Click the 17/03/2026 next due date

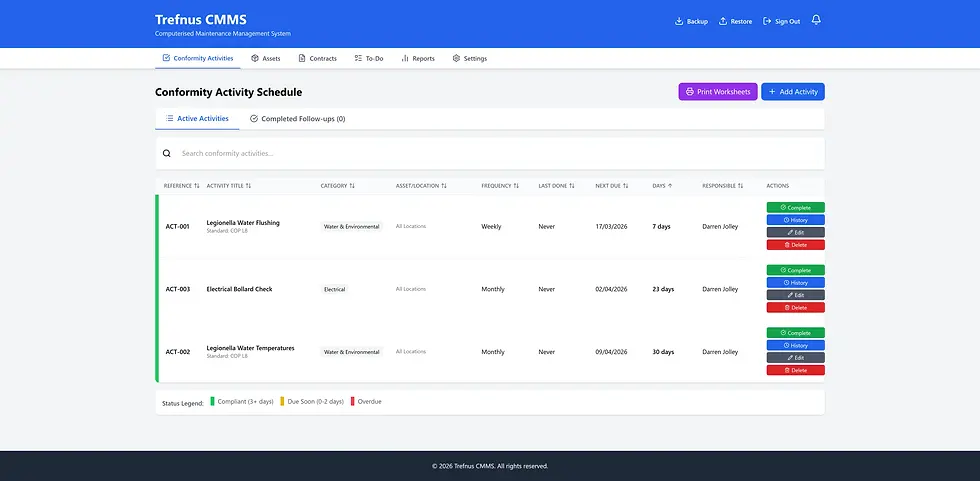(x=611, y=226)
